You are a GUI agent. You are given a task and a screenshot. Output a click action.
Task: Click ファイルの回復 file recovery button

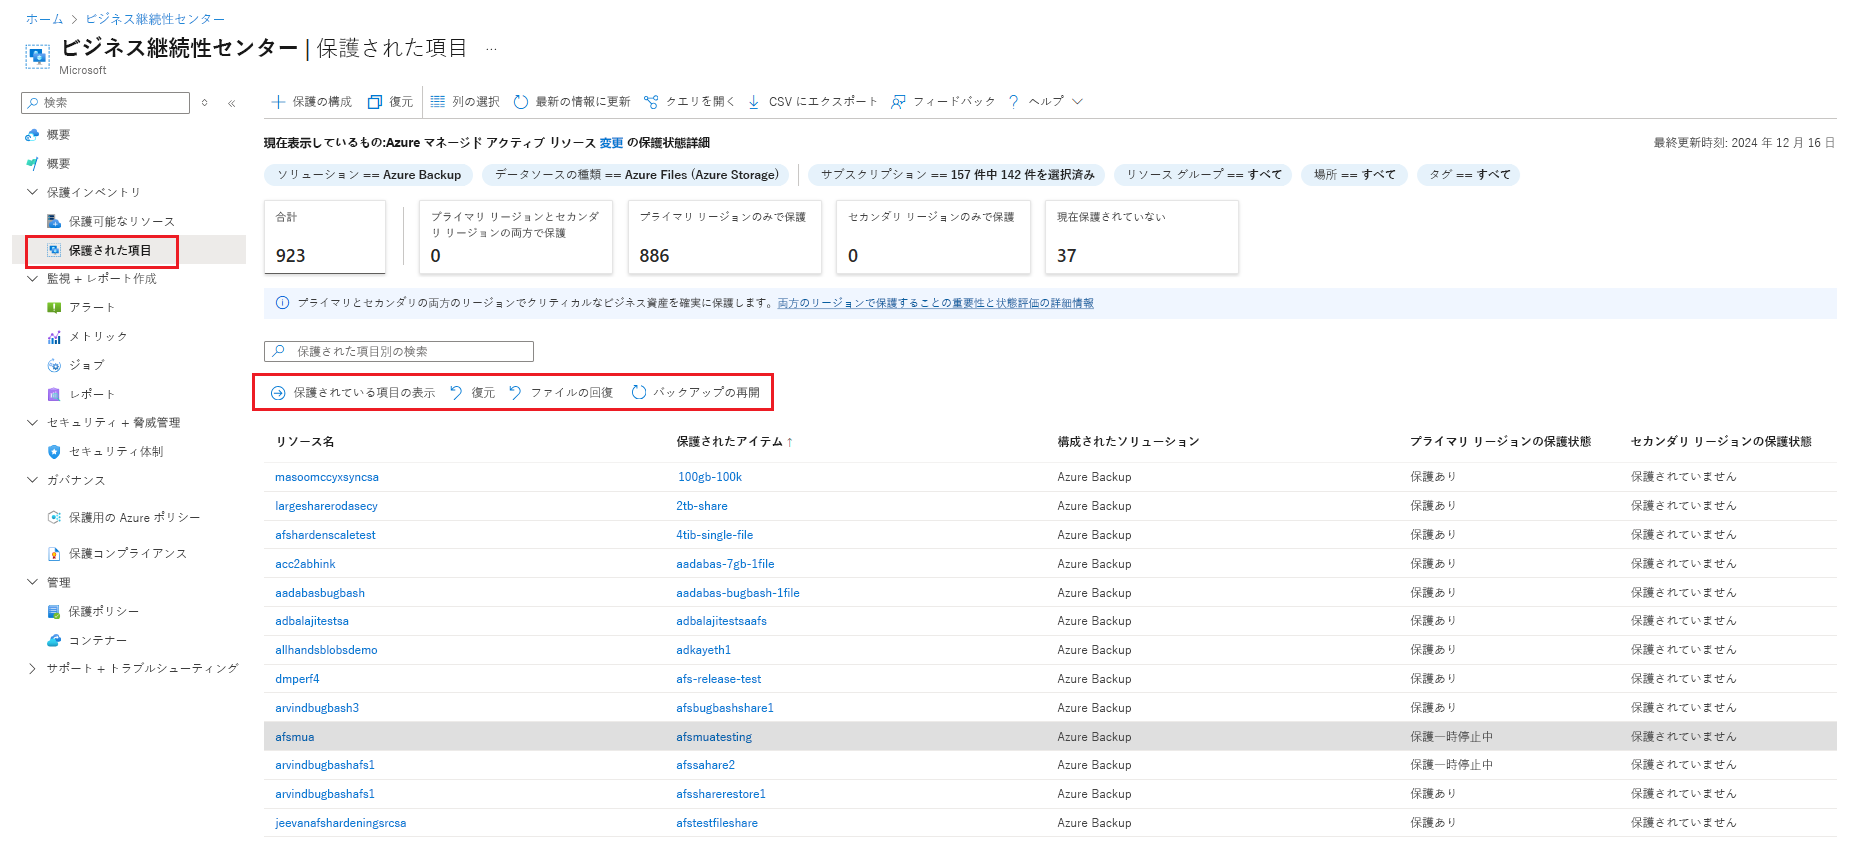(x=561, y=393)
